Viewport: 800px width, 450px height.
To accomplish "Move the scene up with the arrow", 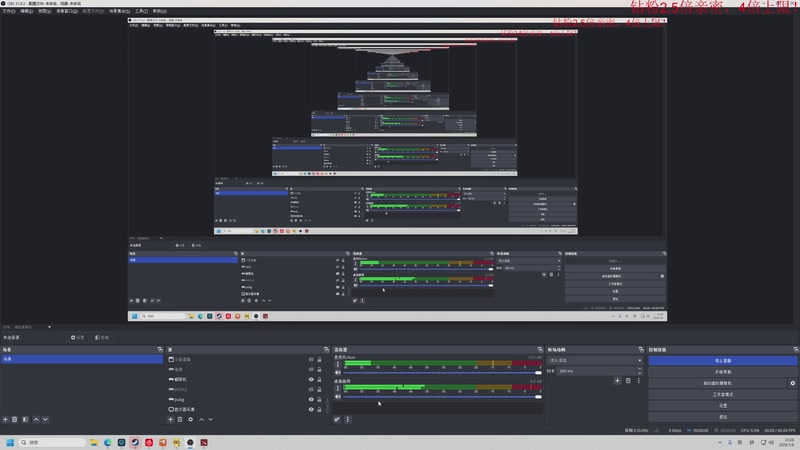I will (x=36, y=419).
